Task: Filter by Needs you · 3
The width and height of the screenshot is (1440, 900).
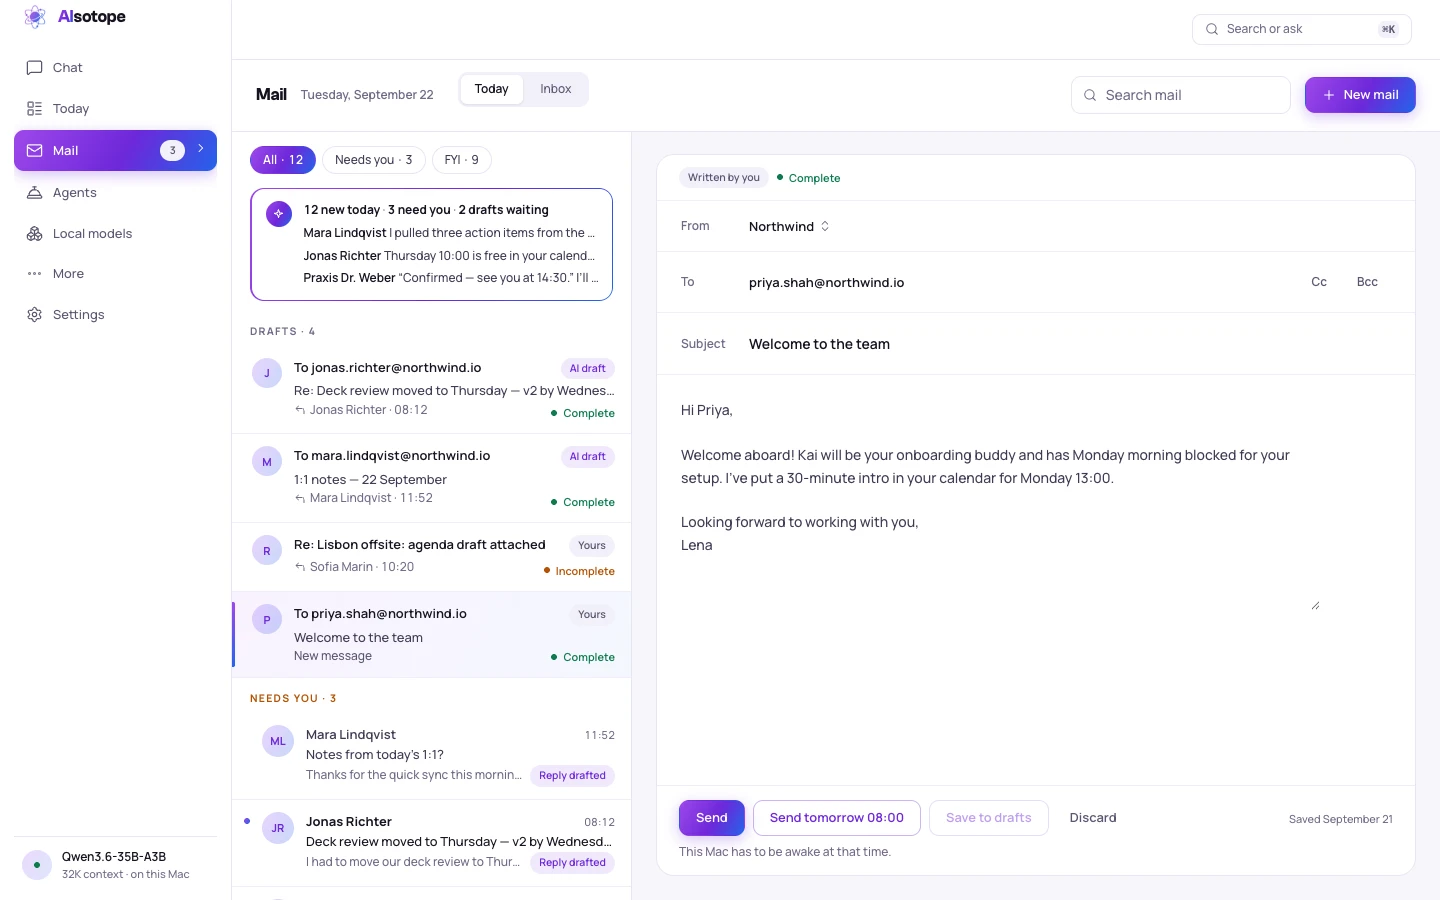Action: click(374, 160)
